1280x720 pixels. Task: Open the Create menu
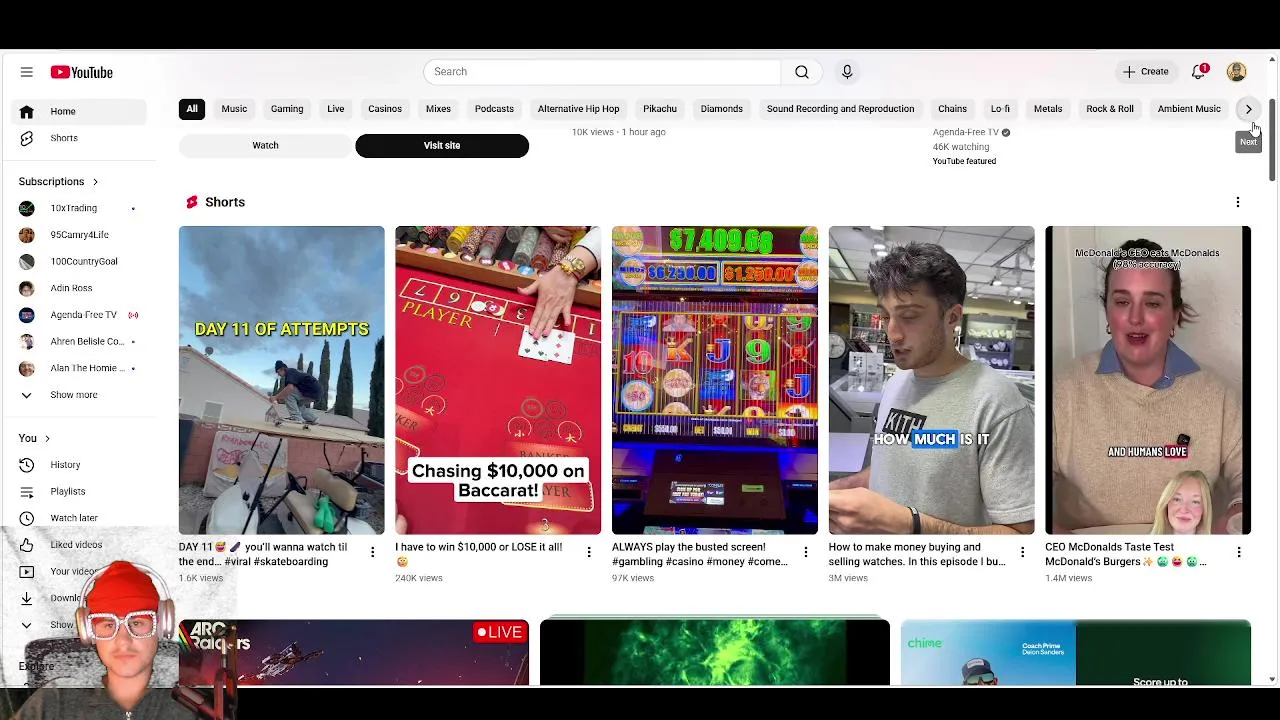(1145, 72)
